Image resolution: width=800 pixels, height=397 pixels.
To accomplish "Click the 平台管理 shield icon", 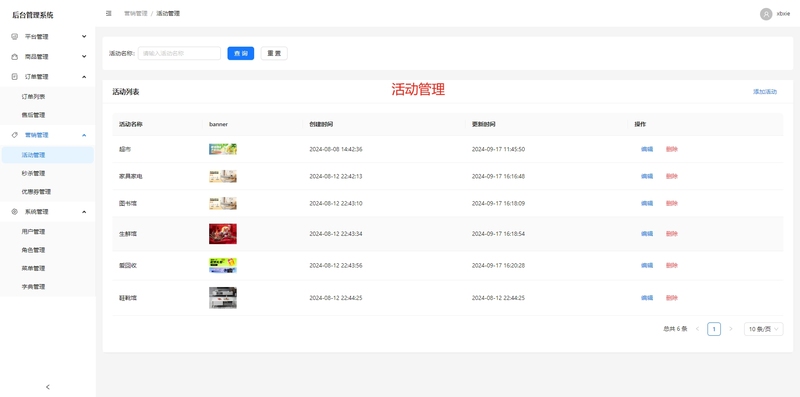I will [14, 37].
